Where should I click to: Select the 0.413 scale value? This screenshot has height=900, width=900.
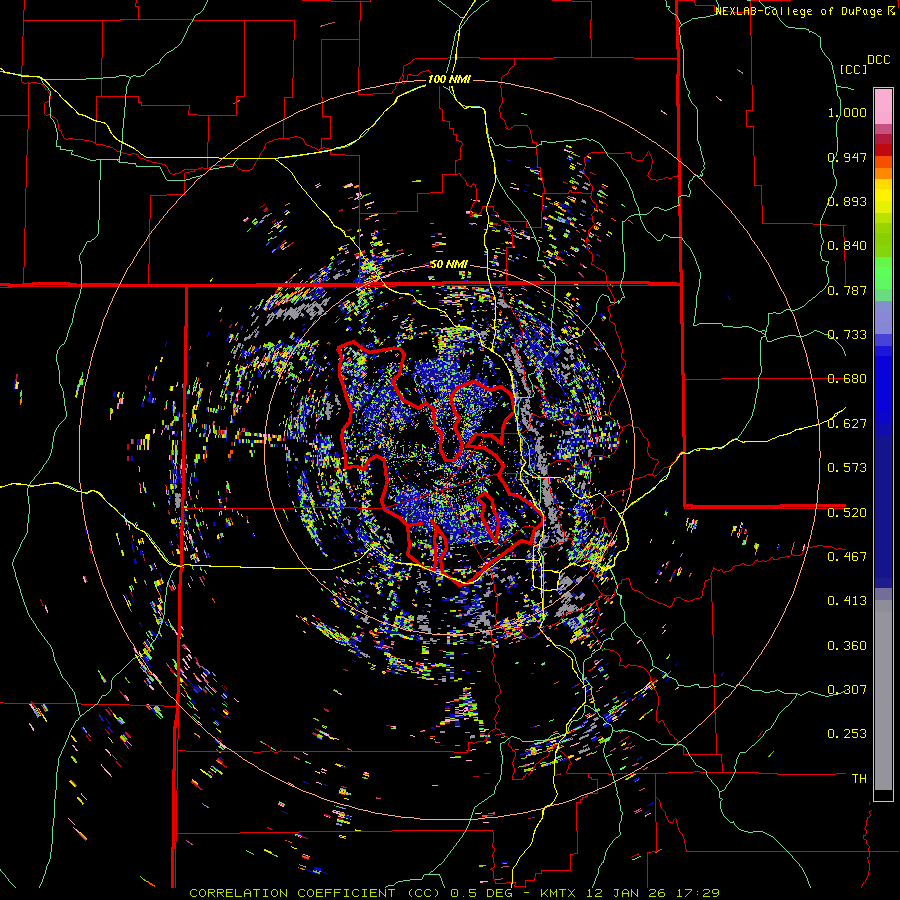click(847, 601)
